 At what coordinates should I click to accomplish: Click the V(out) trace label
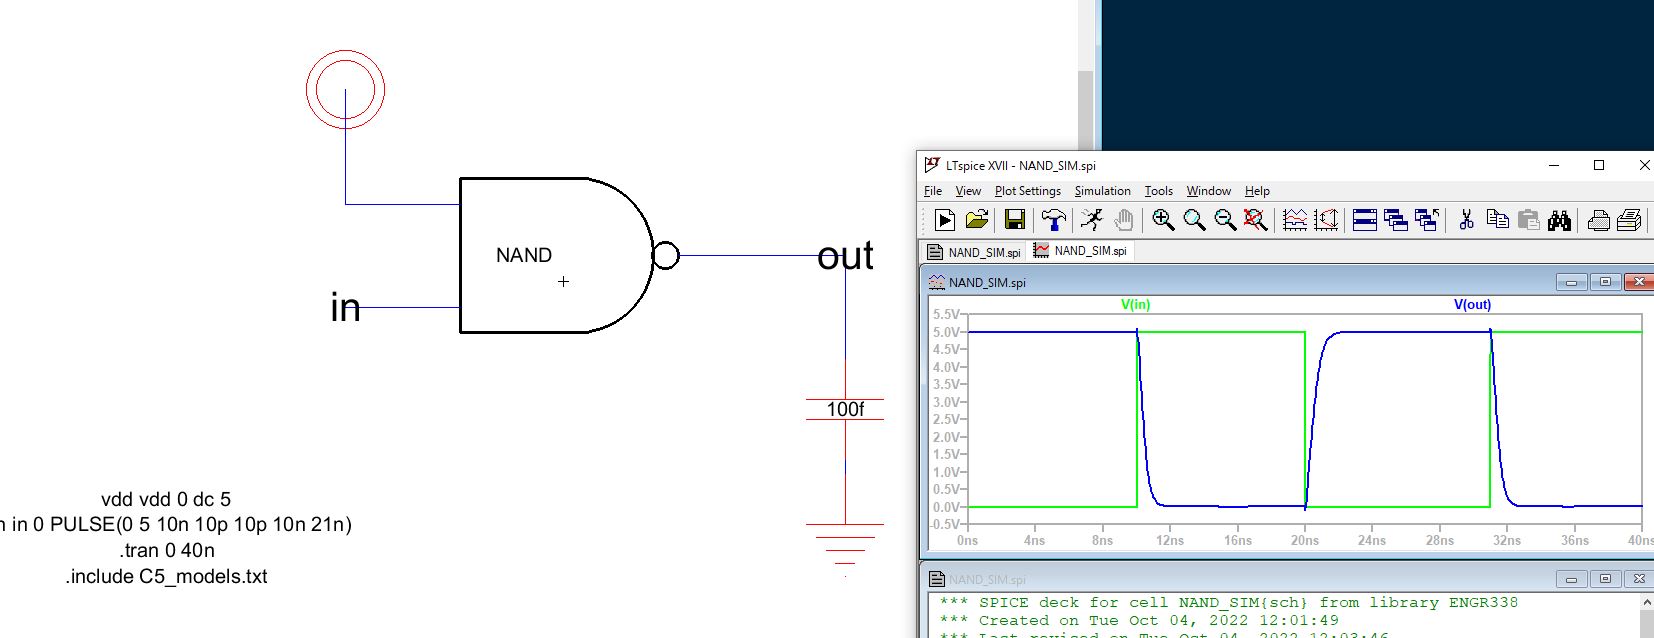pos(1472,305)
